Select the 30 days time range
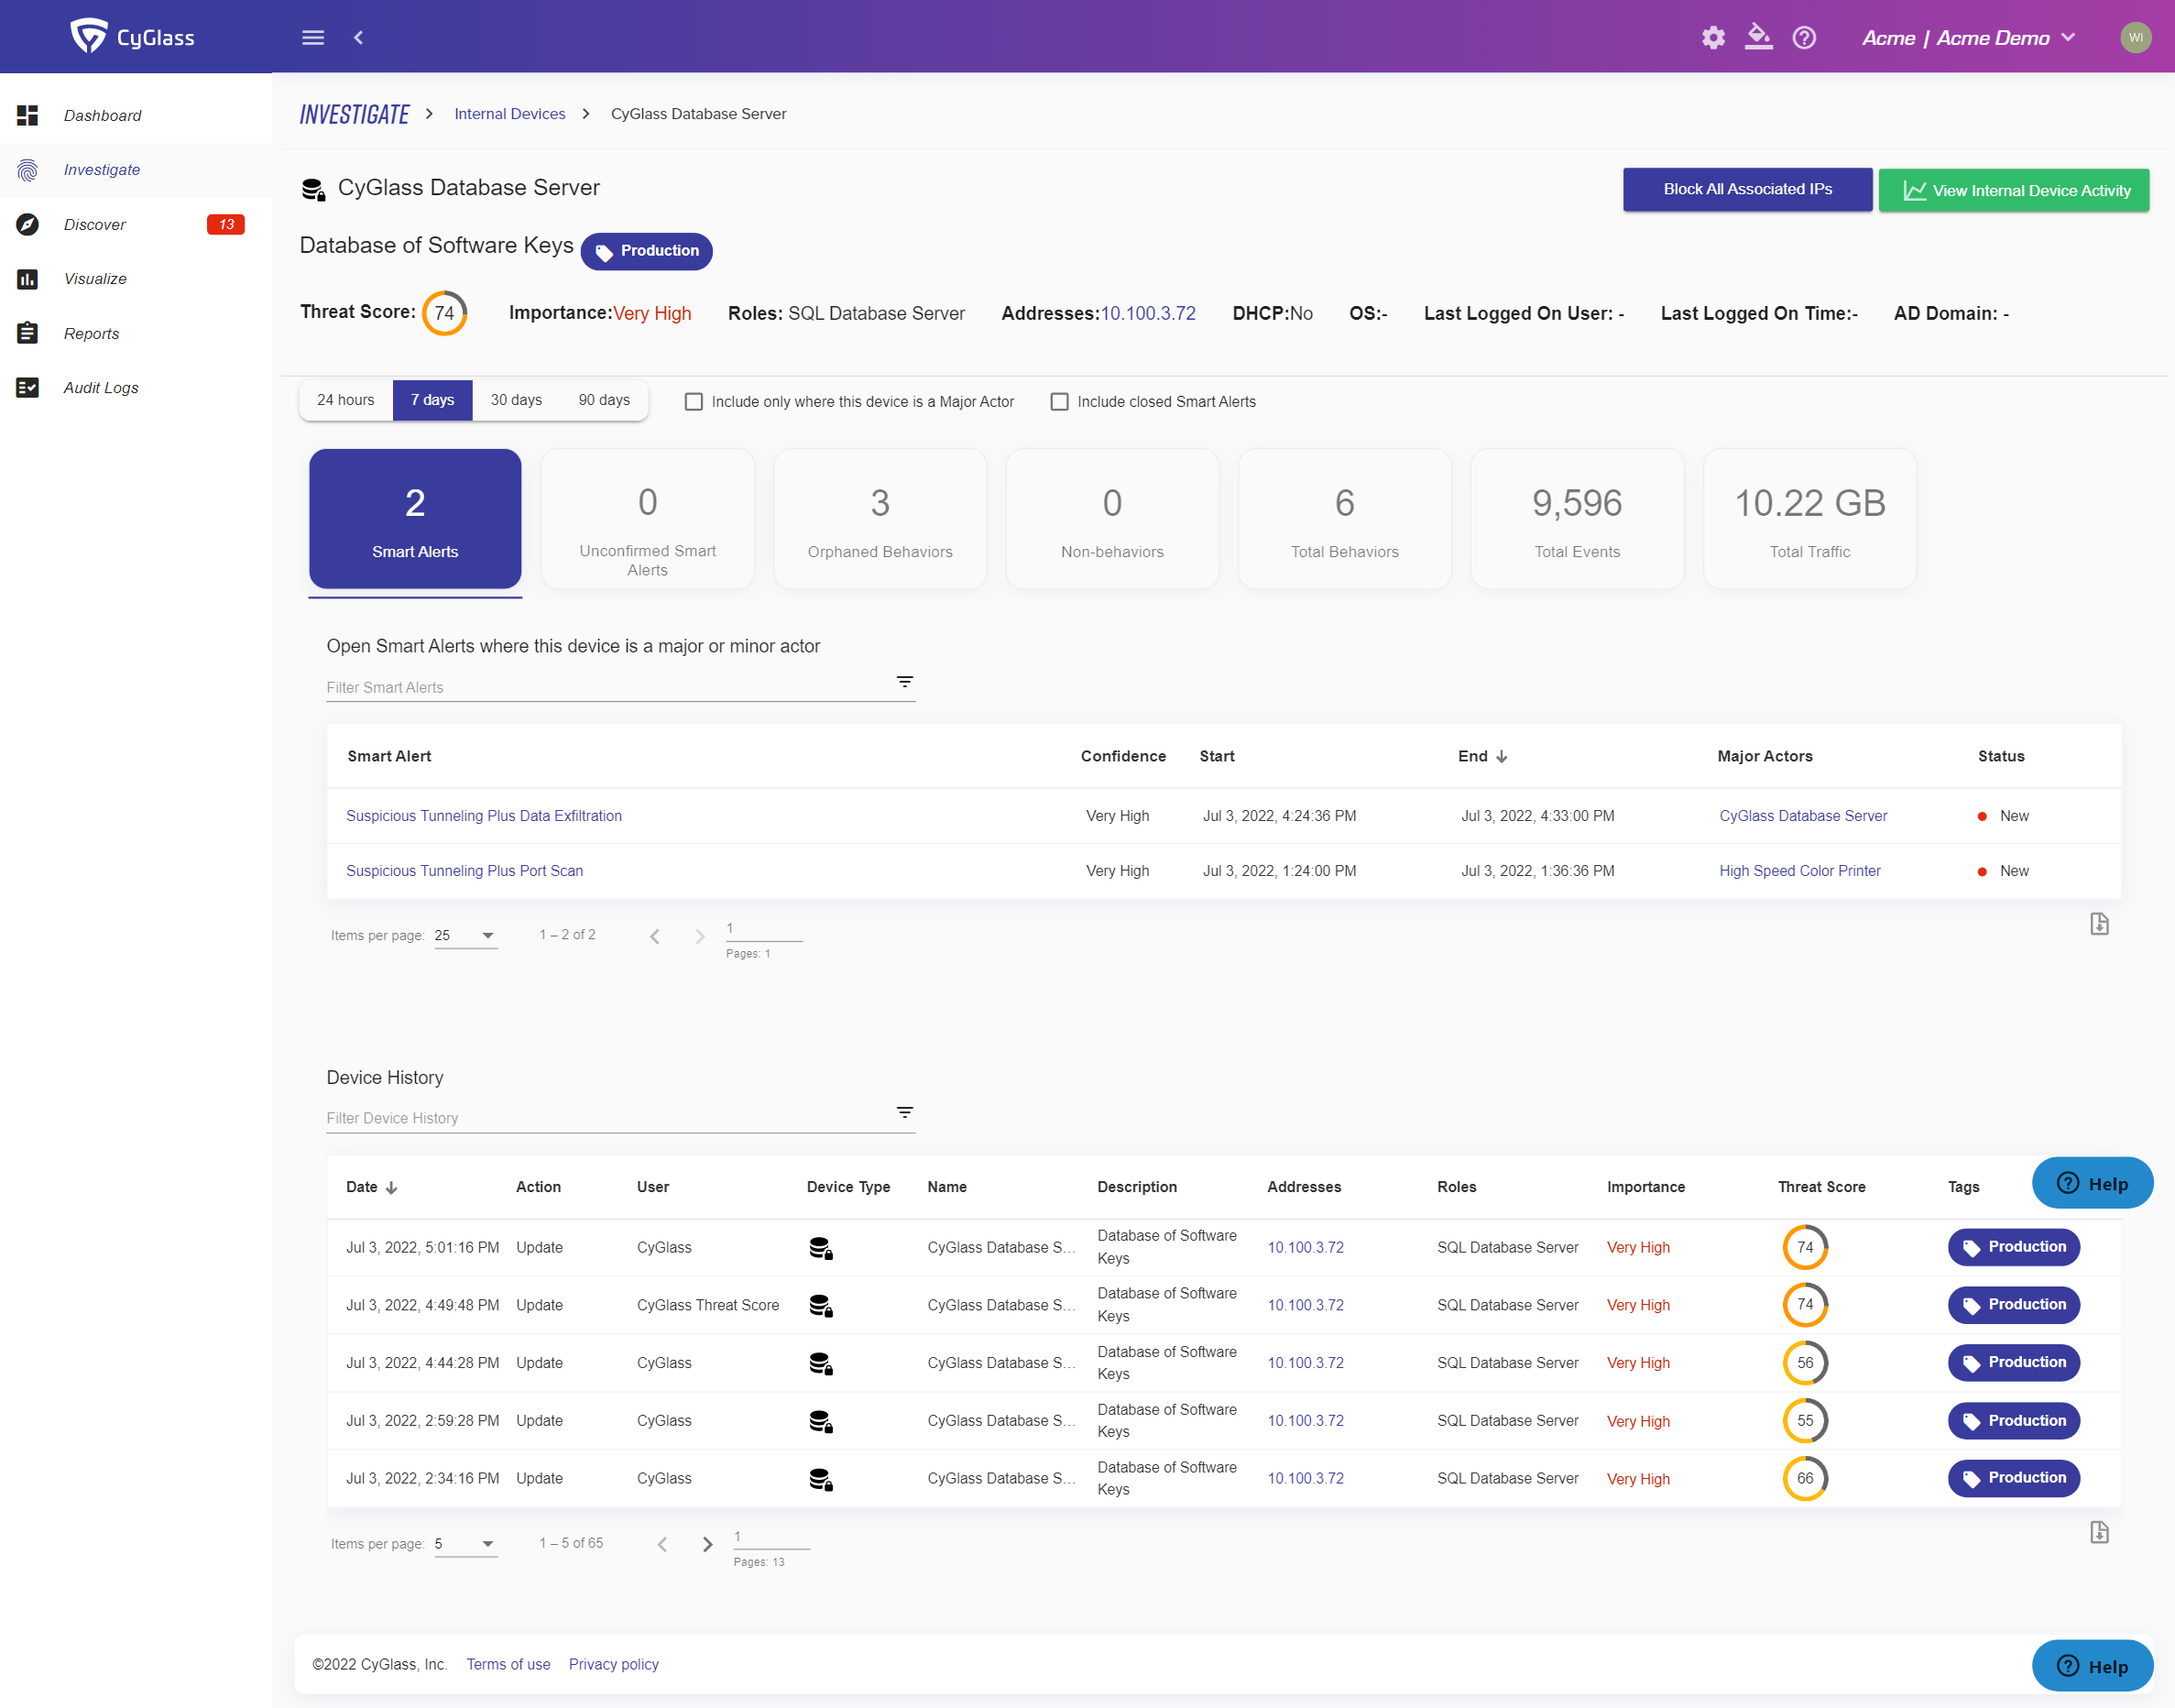The width and height of the screenshot is (2175, 1708). tap(516, 400)
